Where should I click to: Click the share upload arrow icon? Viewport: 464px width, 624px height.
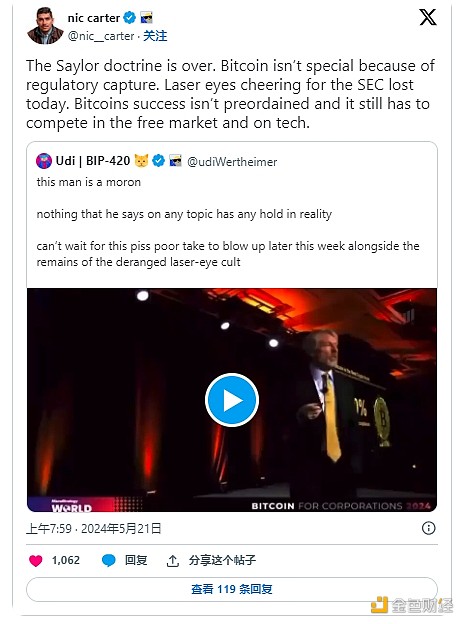(172, 561)
